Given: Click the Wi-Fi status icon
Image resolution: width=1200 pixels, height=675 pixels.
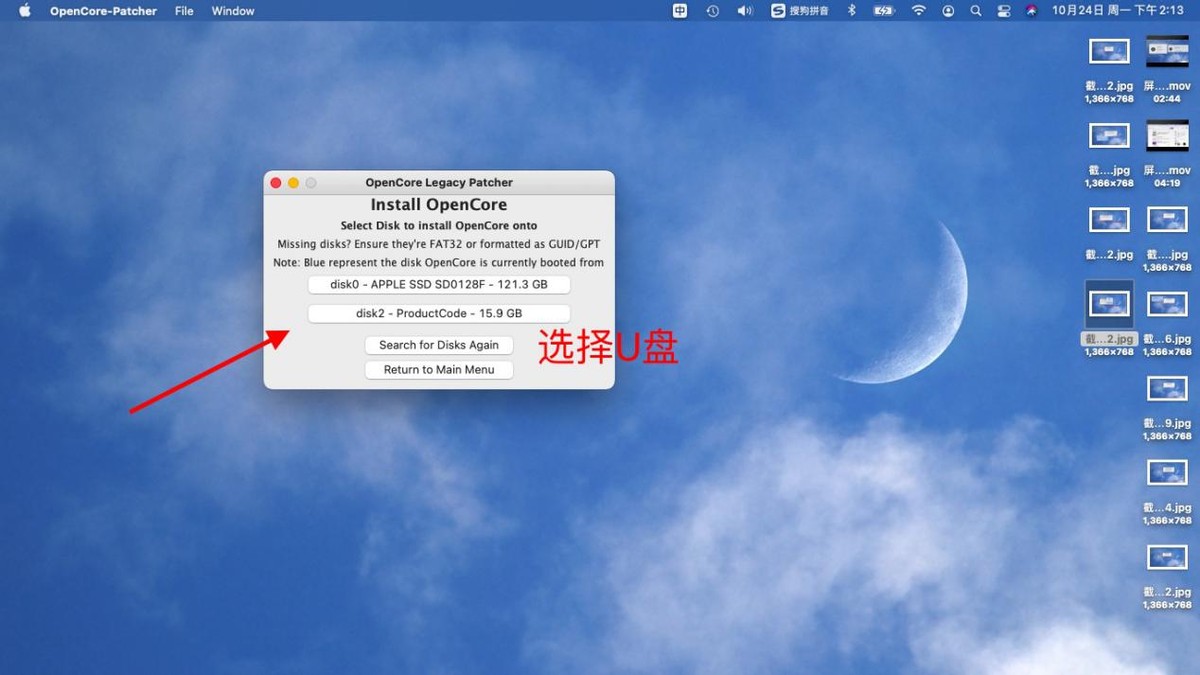Looking at the screenshot, I should tap(918, 11).
